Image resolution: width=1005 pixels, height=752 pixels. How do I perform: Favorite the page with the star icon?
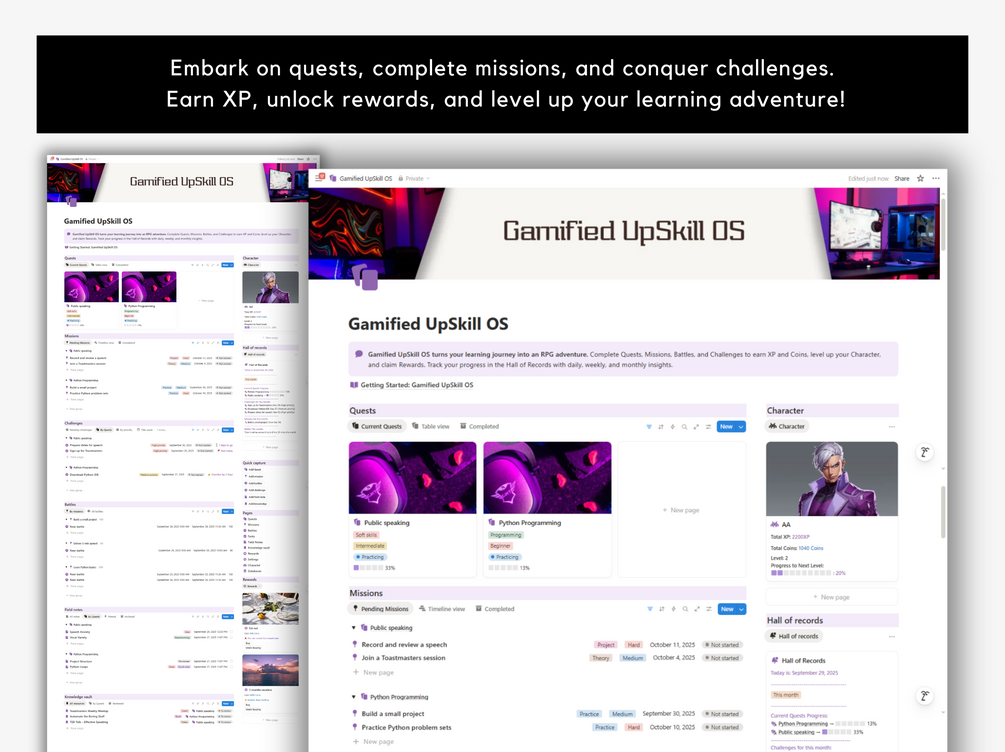[x=920, y=178]
